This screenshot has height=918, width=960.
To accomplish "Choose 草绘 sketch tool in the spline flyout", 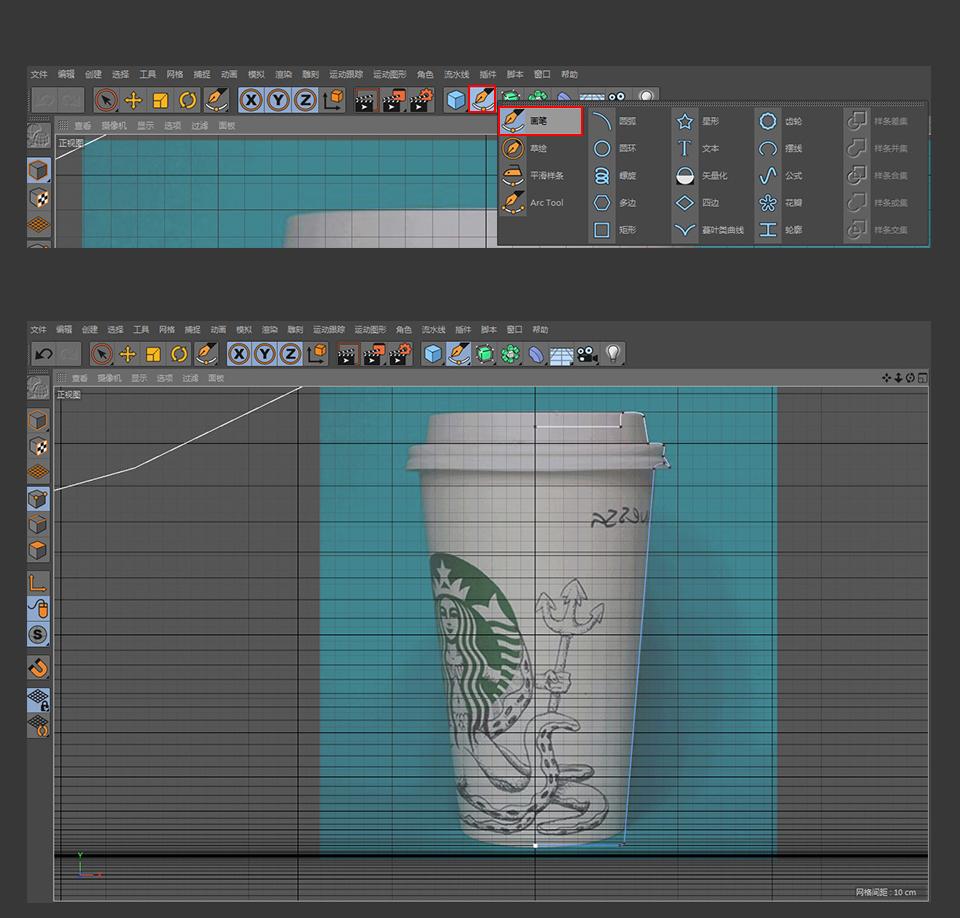I will (x=527, y=148).
